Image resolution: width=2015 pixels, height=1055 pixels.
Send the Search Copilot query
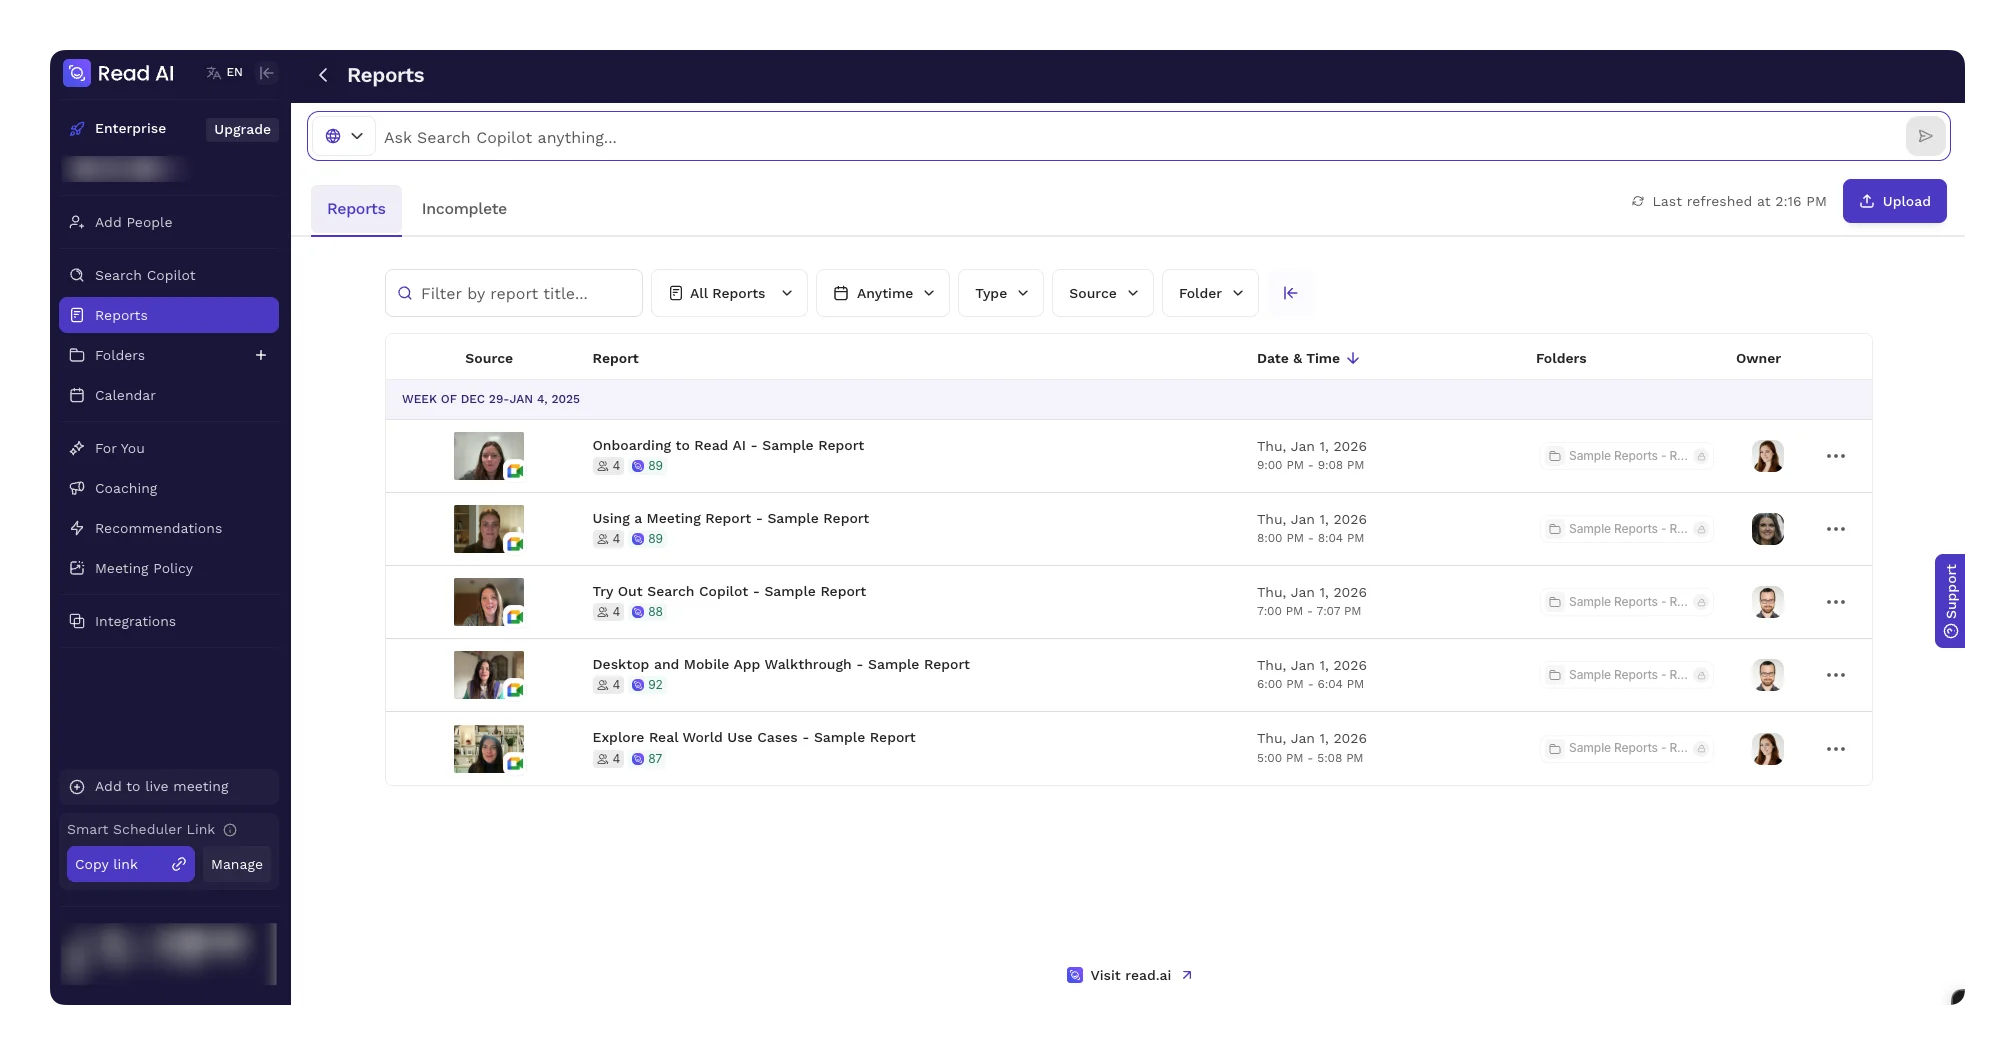1925,136
